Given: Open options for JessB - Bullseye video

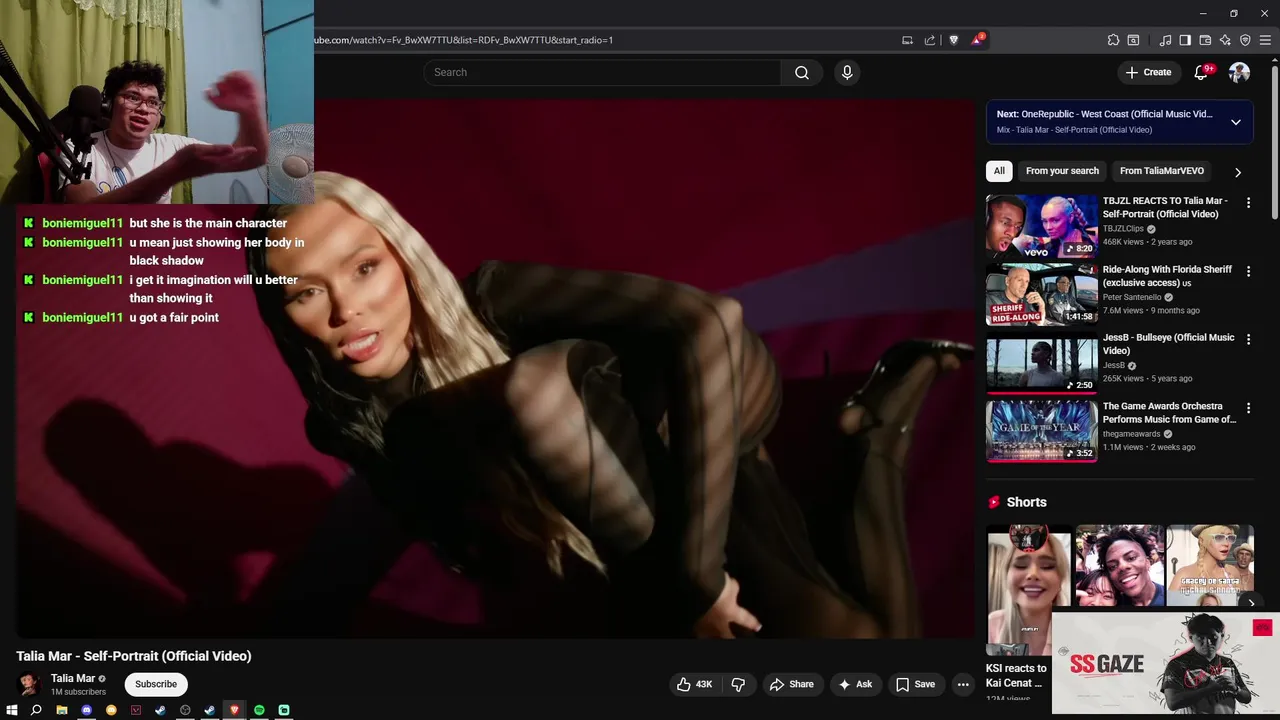Looking at the screenshot, I should 1248,340.
